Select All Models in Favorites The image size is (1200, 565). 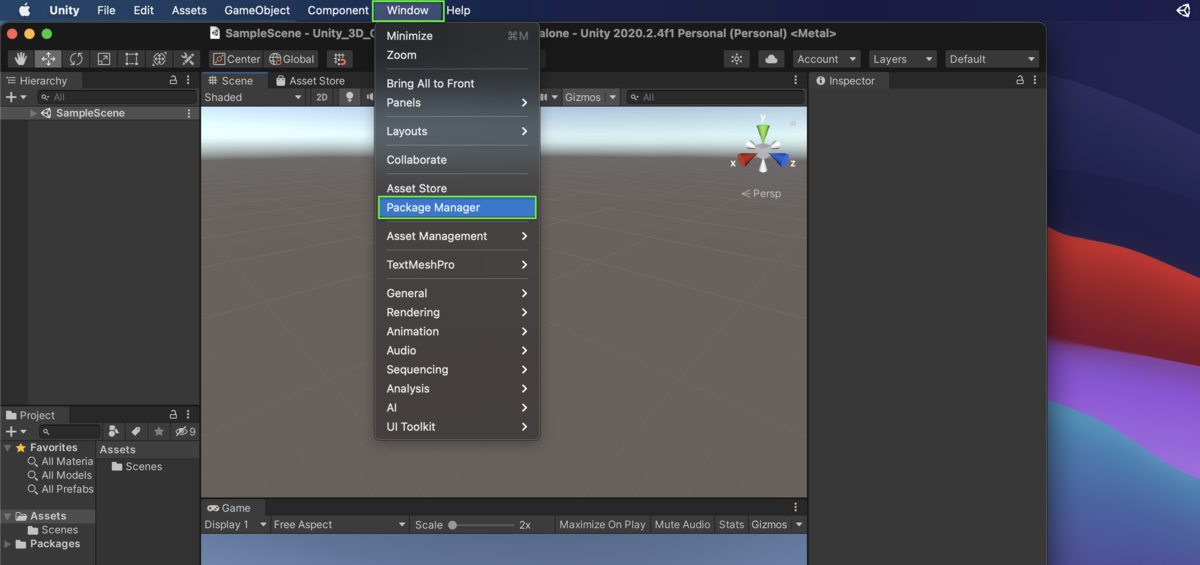click(60, 475)
